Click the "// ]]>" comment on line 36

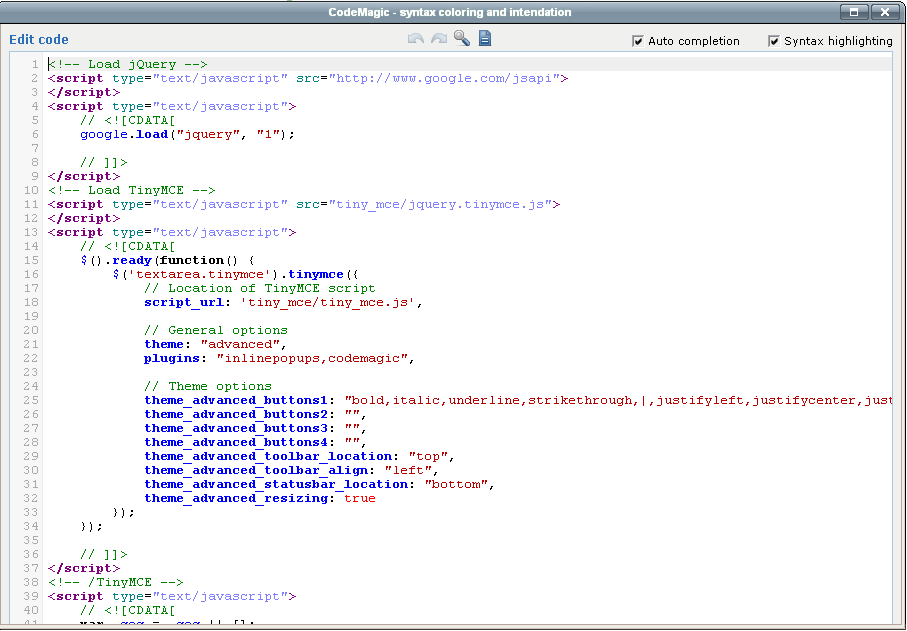coord(104,554)
